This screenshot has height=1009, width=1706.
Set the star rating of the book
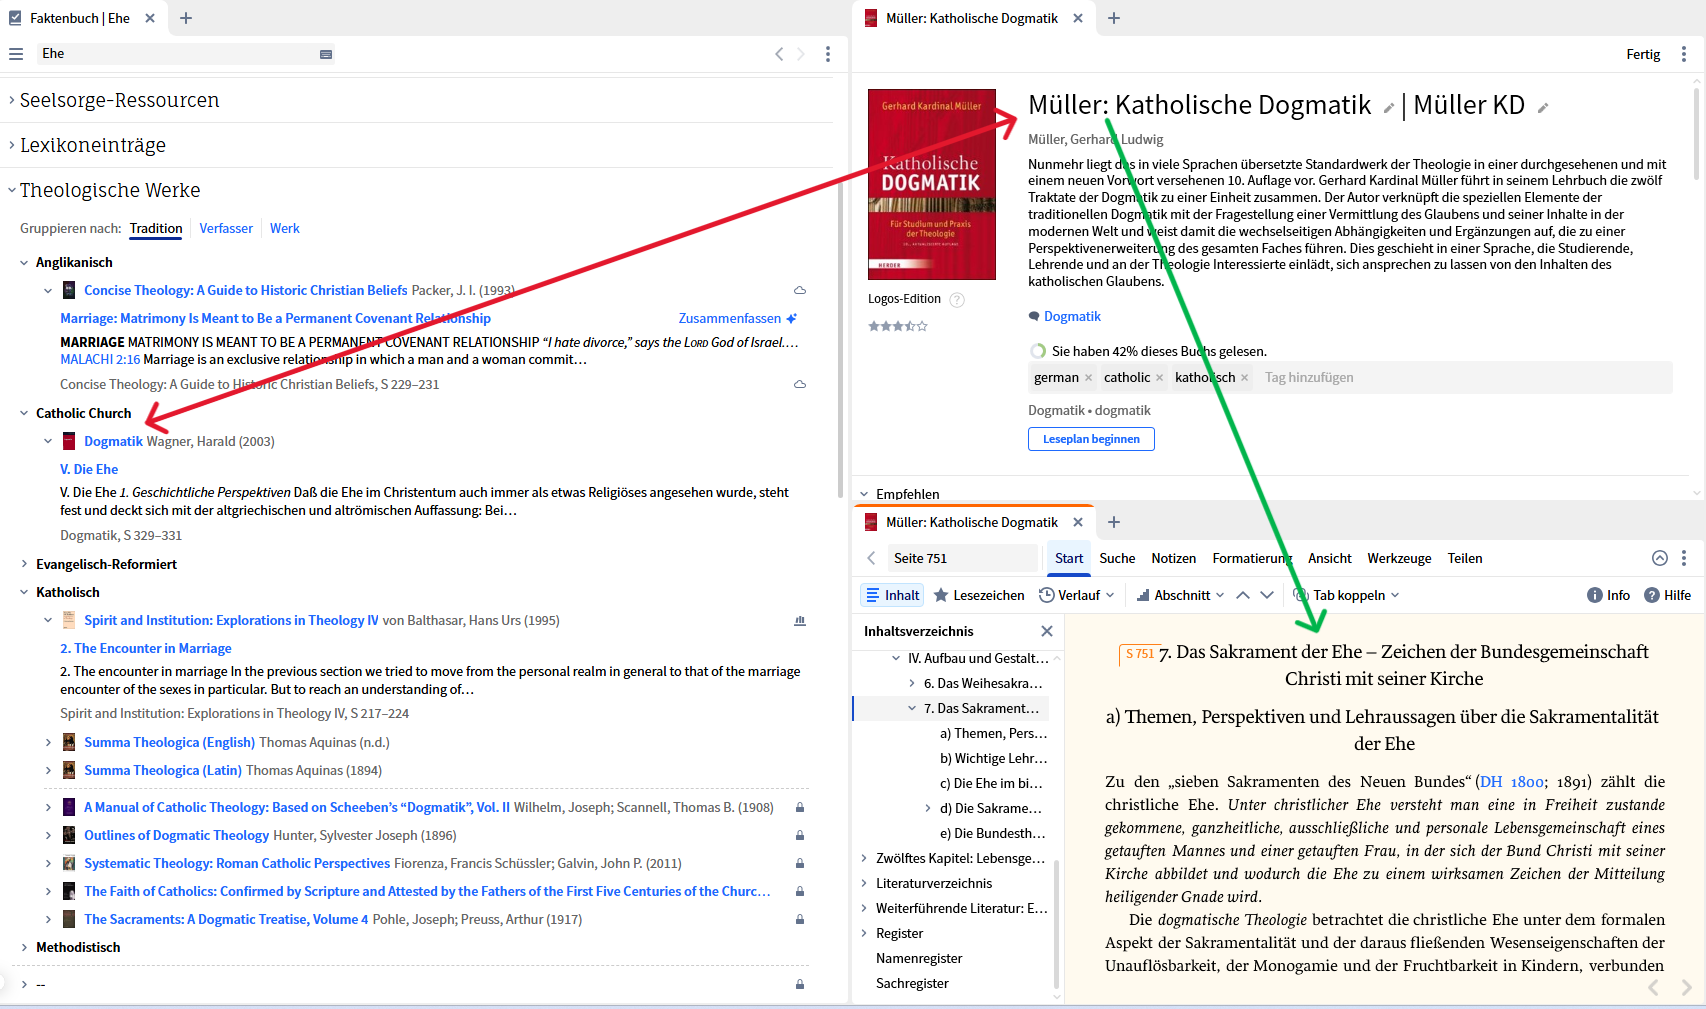[898, 326]
